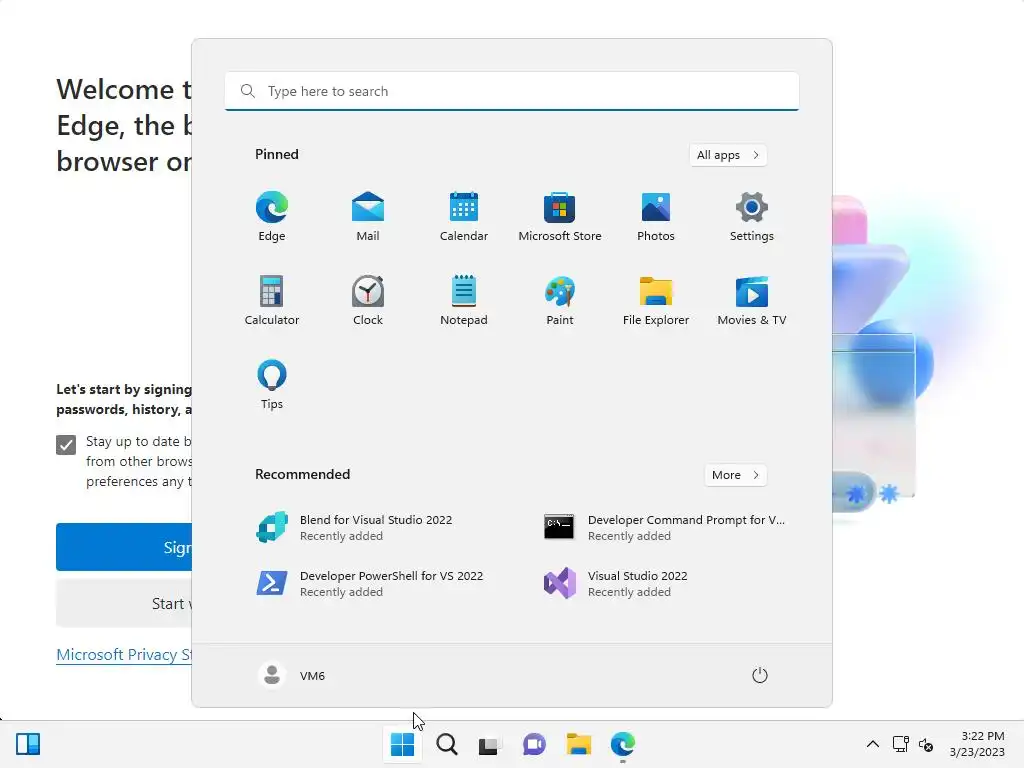Open the Clock app
Screen dimensions: 1024x768
tap(368, 300)
